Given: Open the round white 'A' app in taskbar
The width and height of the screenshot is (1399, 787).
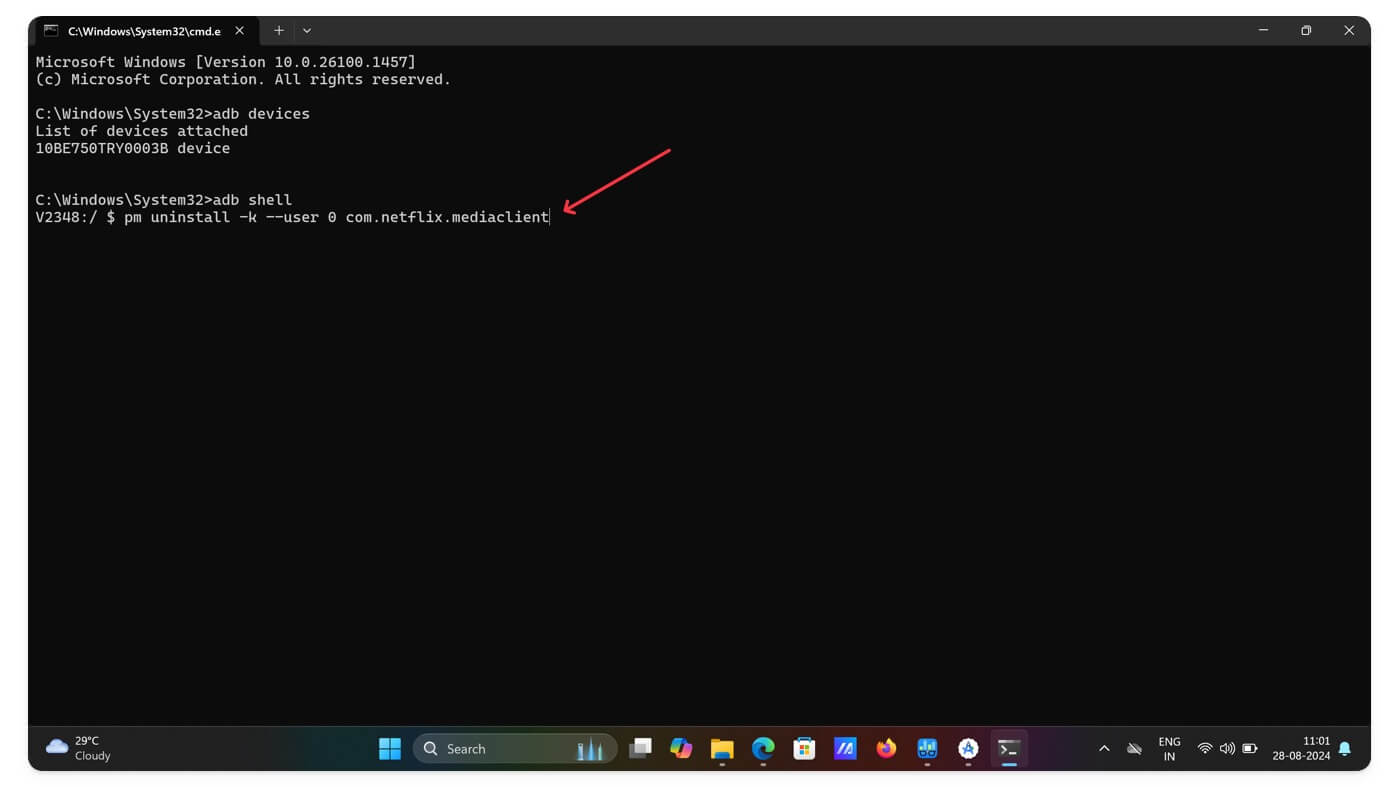Looking at the screenshot, I should tap(968, 748).
